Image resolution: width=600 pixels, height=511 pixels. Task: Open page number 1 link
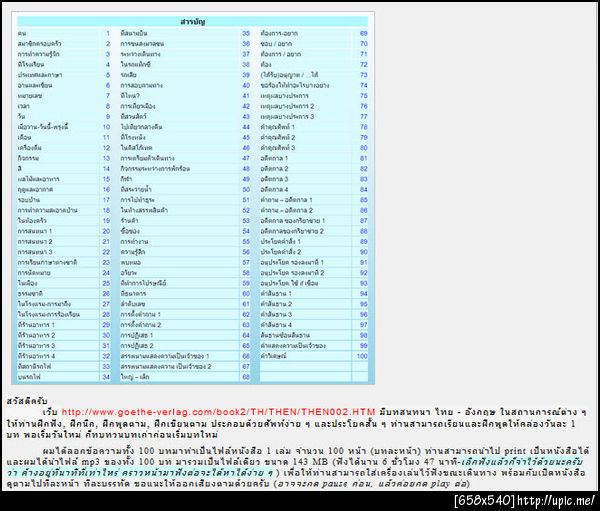(108, 33)
